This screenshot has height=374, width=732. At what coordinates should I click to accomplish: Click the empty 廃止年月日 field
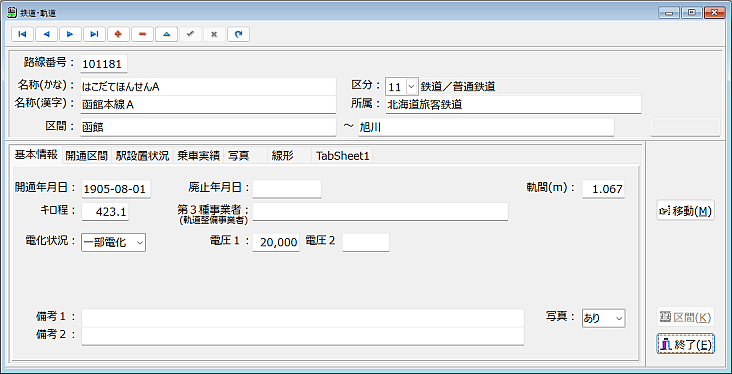287,189
